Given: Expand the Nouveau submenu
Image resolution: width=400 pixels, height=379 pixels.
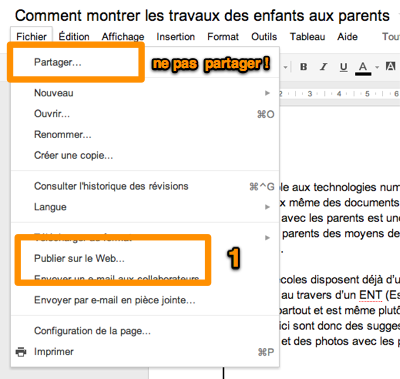Looking at the screenshot, I should 145,93.
